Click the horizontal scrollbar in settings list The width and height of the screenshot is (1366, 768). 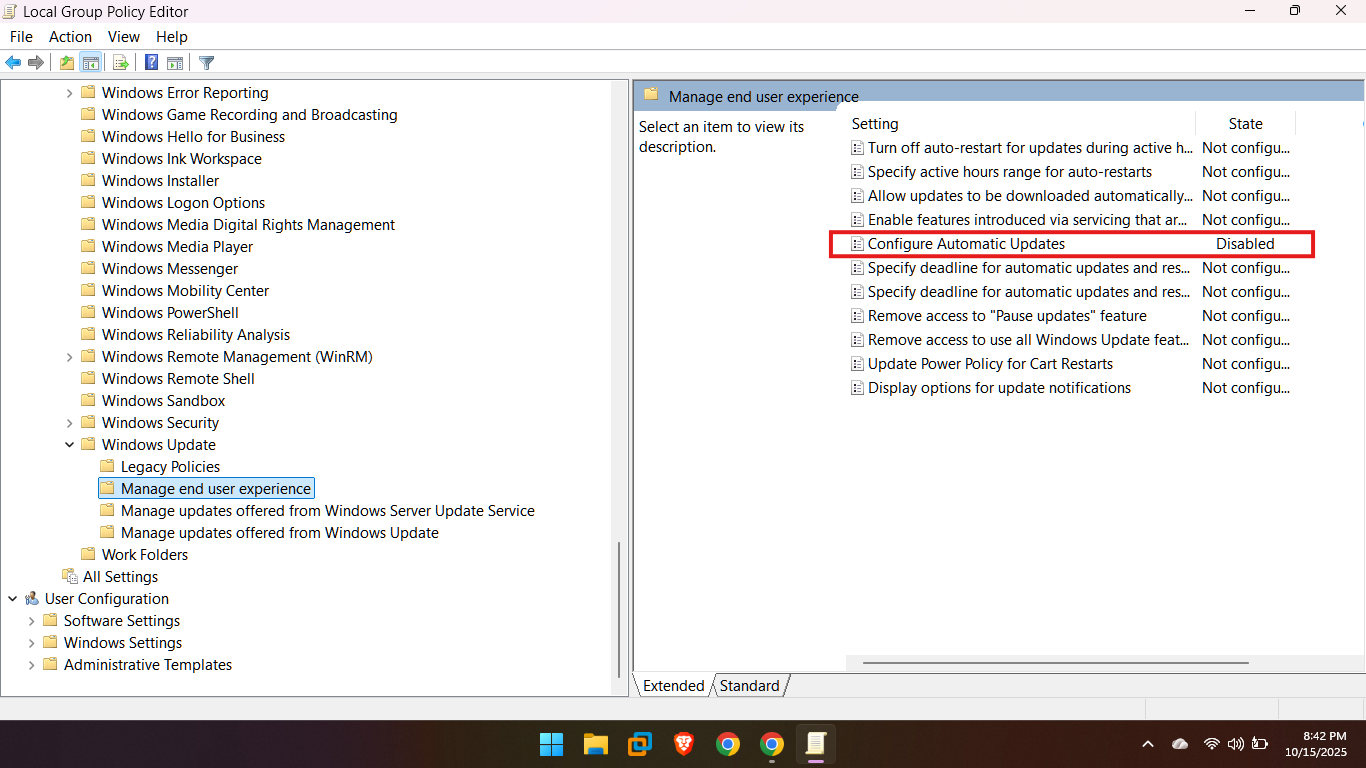1055,663
